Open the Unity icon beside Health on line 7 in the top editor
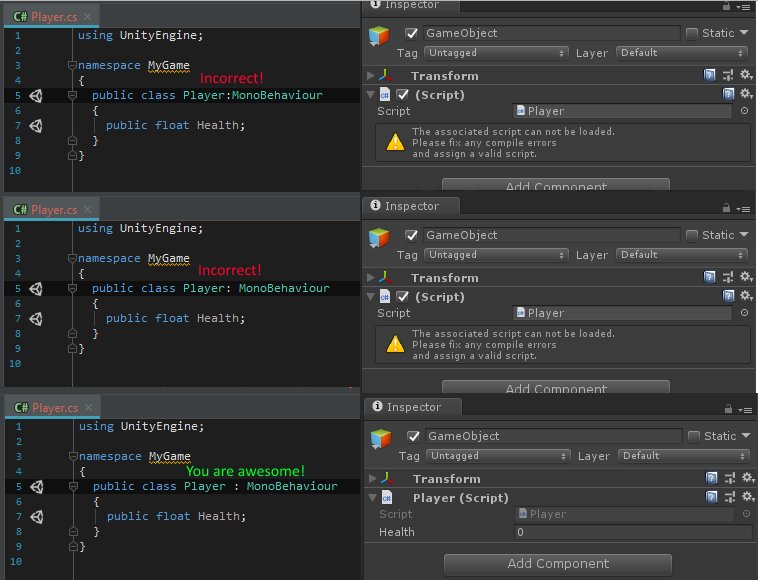The width and height of the screenshot is (758, 580). click(36, 126)
